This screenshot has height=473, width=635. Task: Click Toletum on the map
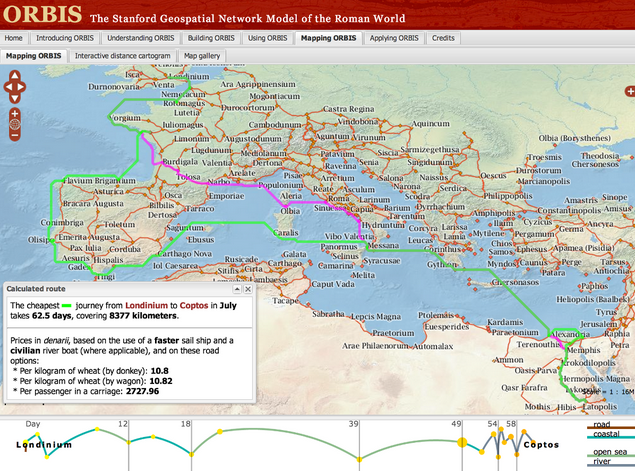click(119, 224)
